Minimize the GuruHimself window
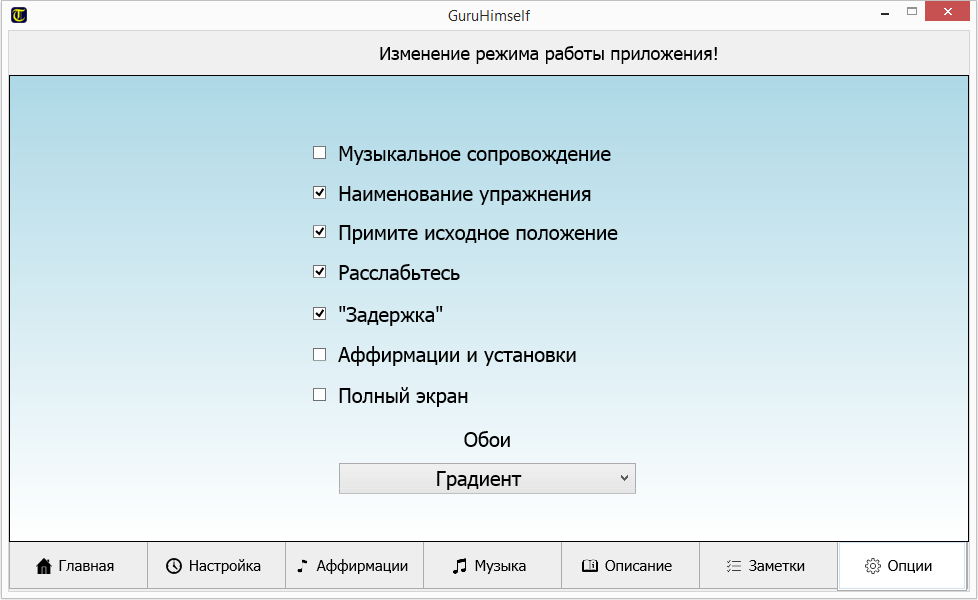Screen dimensions: 978x600 click(886, 14)
